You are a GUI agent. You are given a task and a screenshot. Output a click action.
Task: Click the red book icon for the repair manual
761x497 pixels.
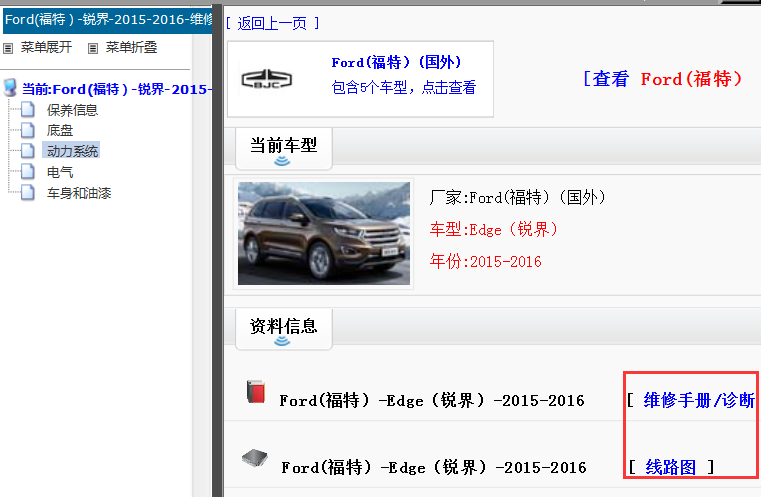click(x=256, y=392)
